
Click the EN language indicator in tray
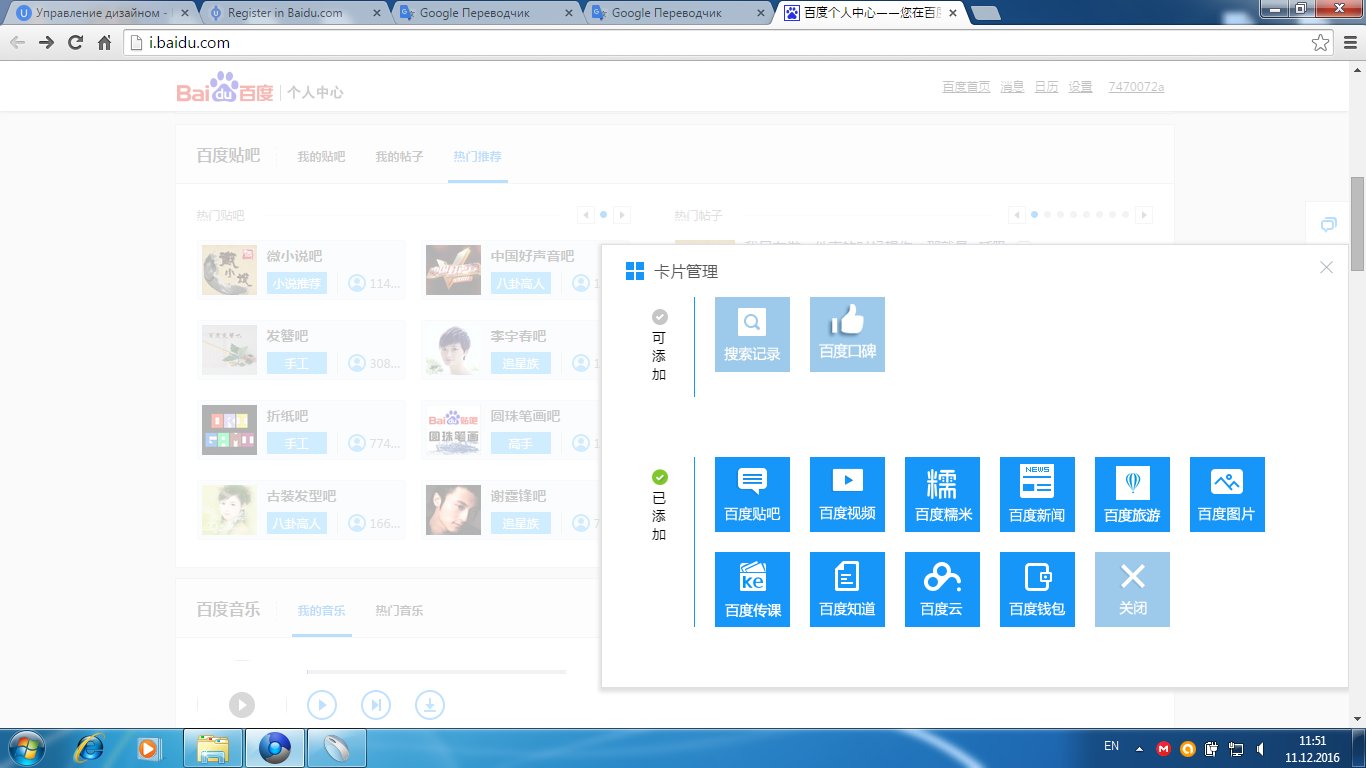point(1111,746)
